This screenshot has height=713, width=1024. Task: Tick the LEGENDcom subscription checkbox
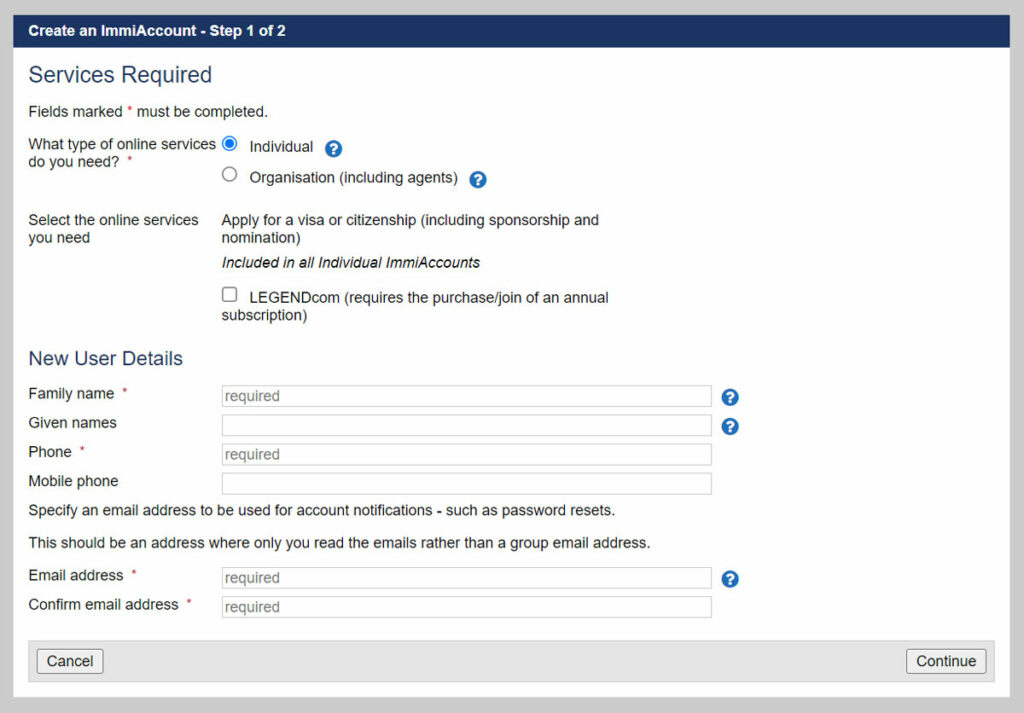pos(229,294)
